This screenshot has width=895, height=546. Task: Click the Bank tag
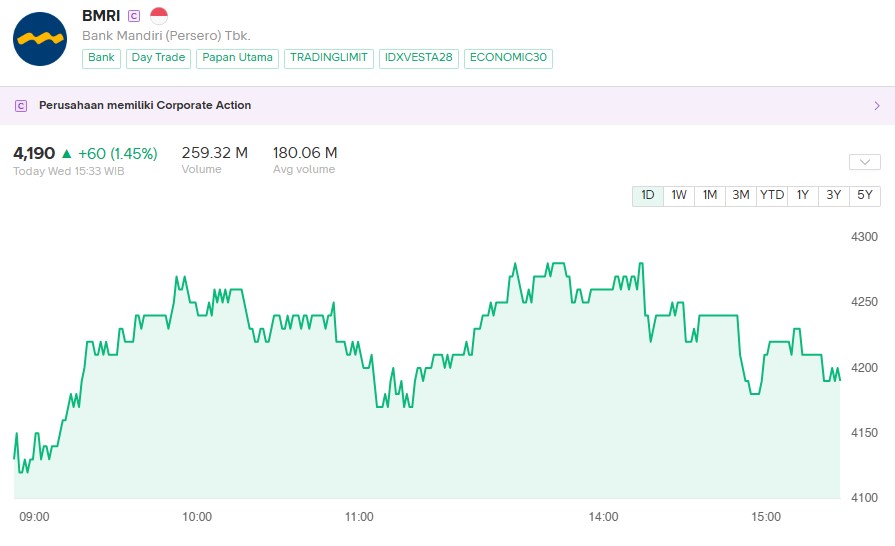pos(101,58)
